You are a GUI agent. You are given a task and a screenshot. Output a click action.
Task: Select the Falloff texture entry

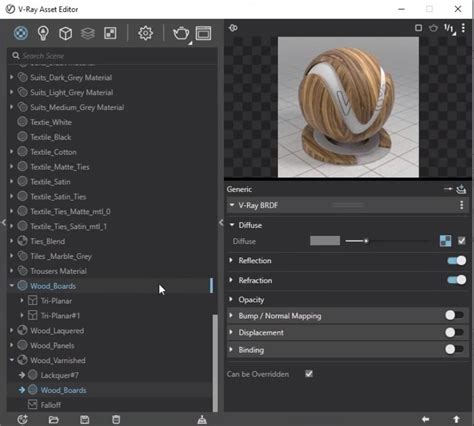(51, 405)
